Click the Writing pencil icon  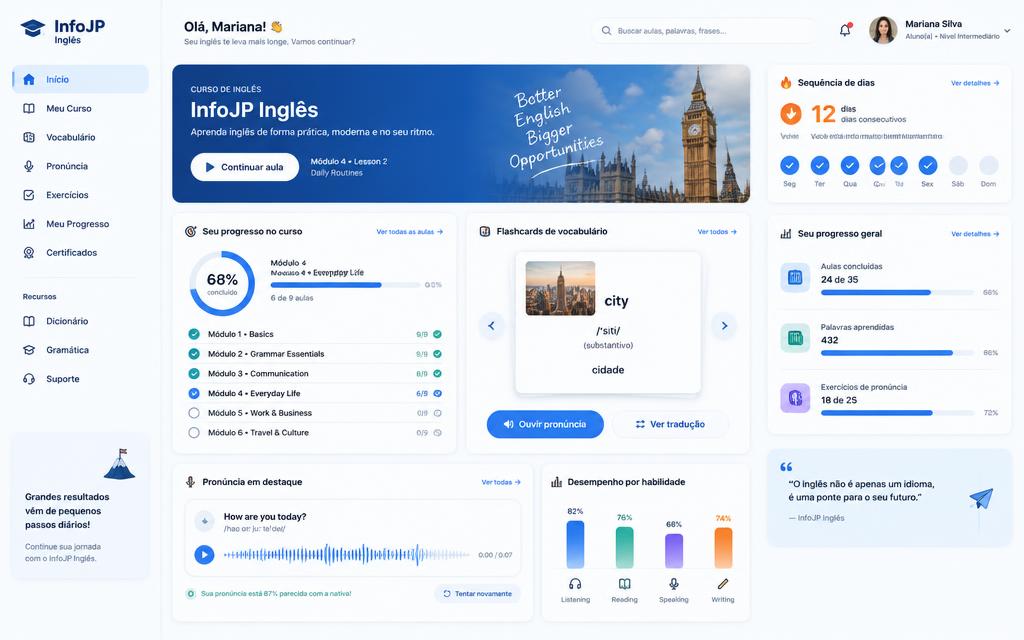722,584
